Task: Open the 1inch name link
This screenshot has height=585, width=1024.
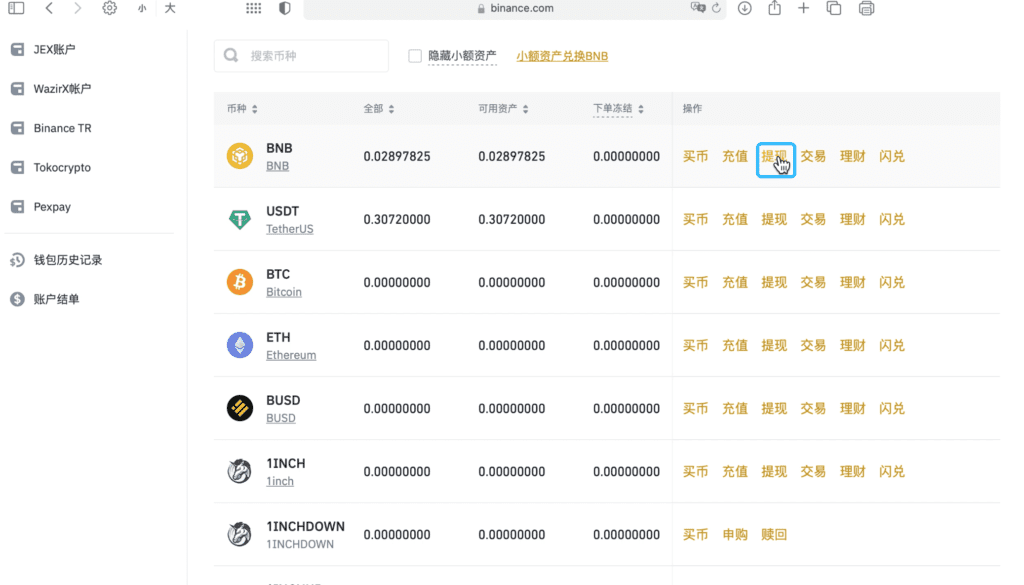Action: click(x=280, y=481)
